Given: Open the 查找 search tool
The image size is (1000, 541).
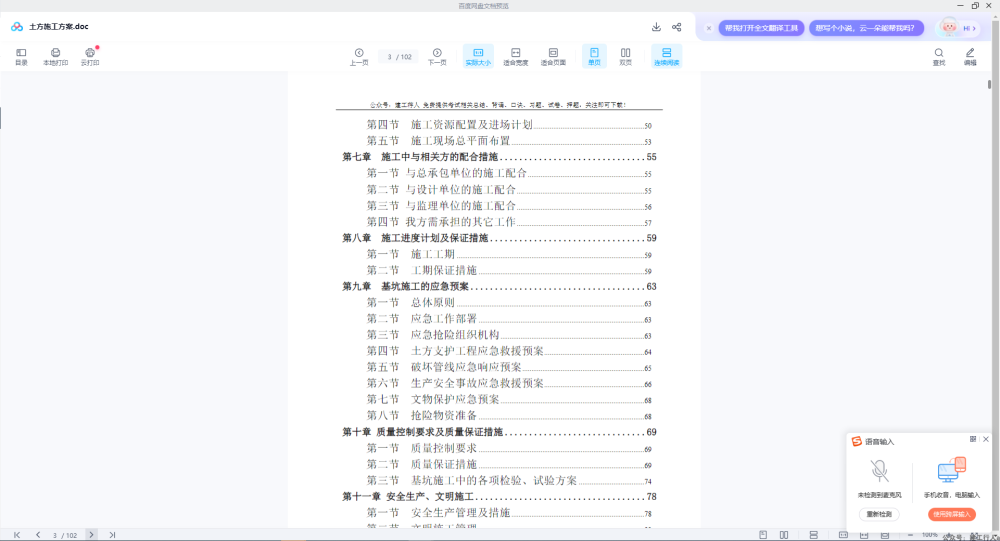Looking at the screenshot, I should 939,56.
